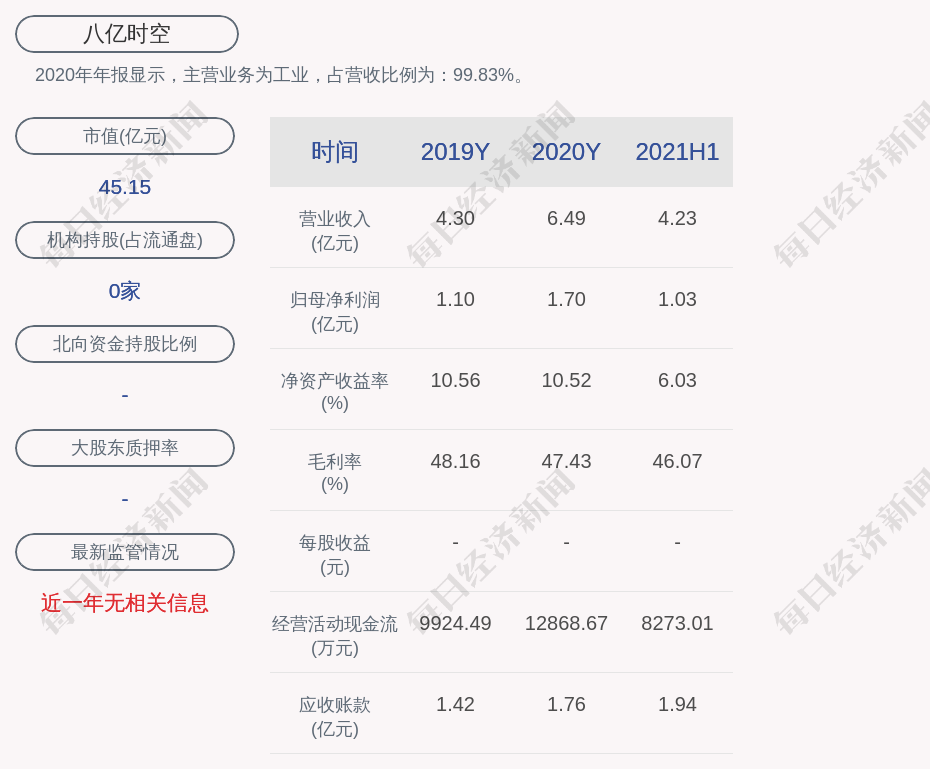This screenshot has width=930, height=769.
Task: Click the 应收账款(亿元) row label
Action: point(334,716)
